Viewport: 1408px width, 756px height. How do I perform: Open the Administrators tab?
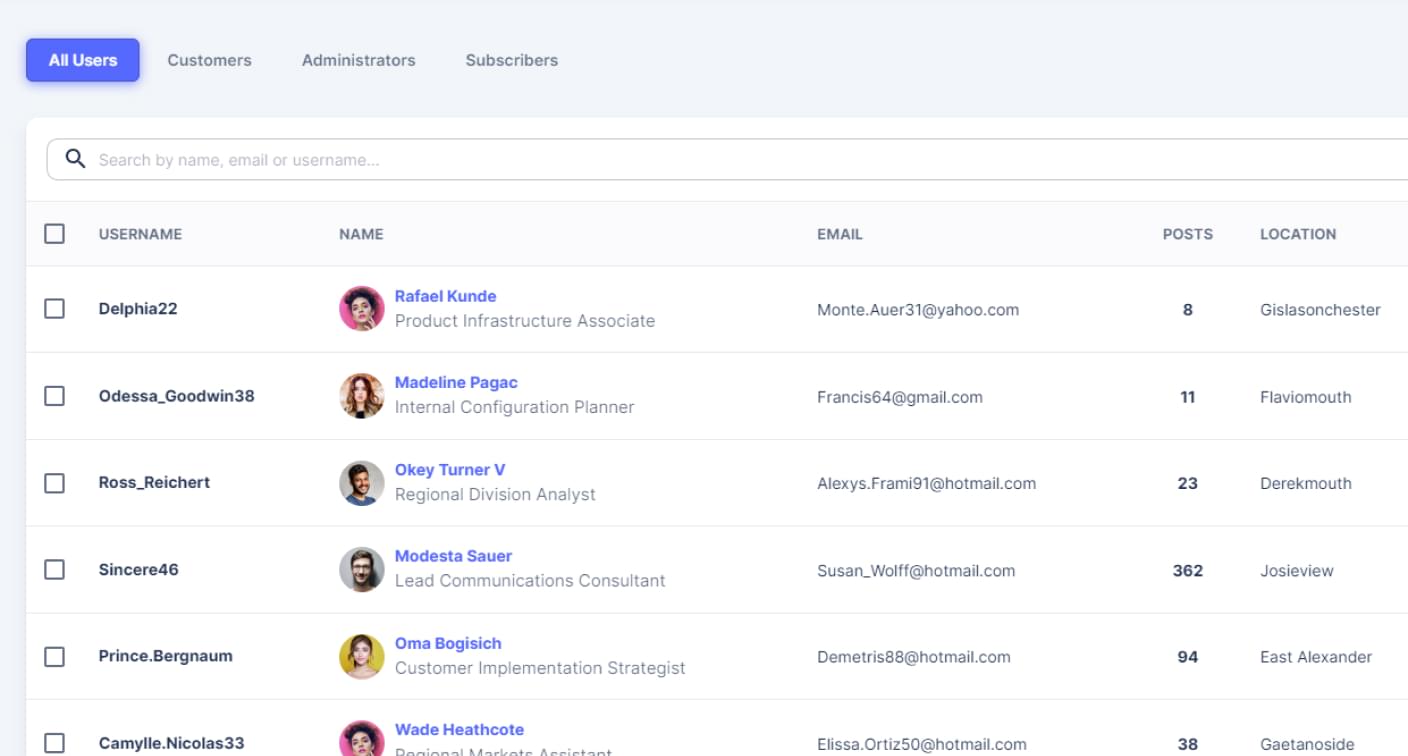pos(358,60)
